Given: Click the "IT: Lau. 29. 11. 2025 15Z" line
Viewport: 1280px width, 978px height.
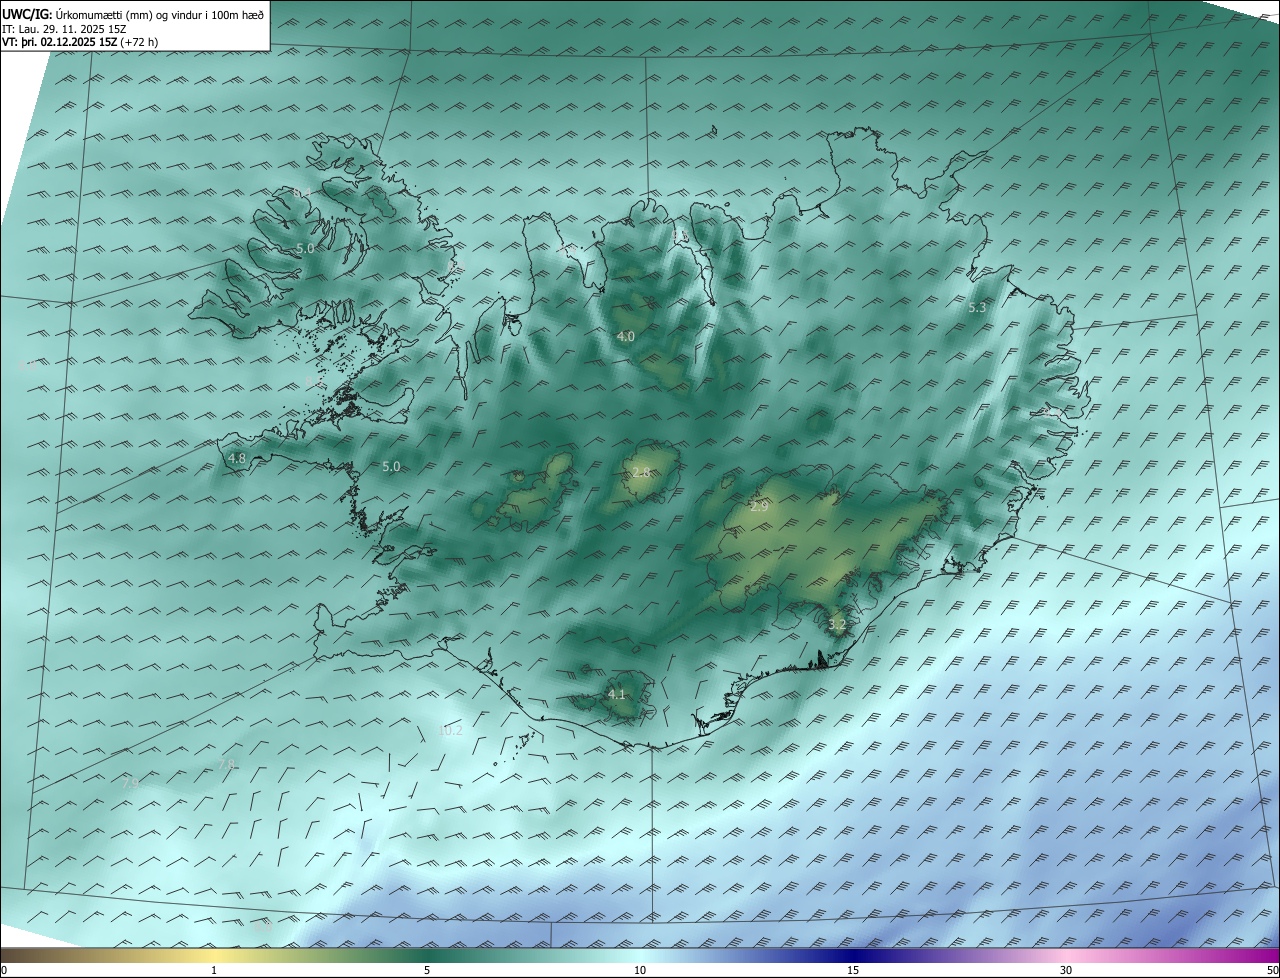Looking at the screenshot, I should (64, 29).
